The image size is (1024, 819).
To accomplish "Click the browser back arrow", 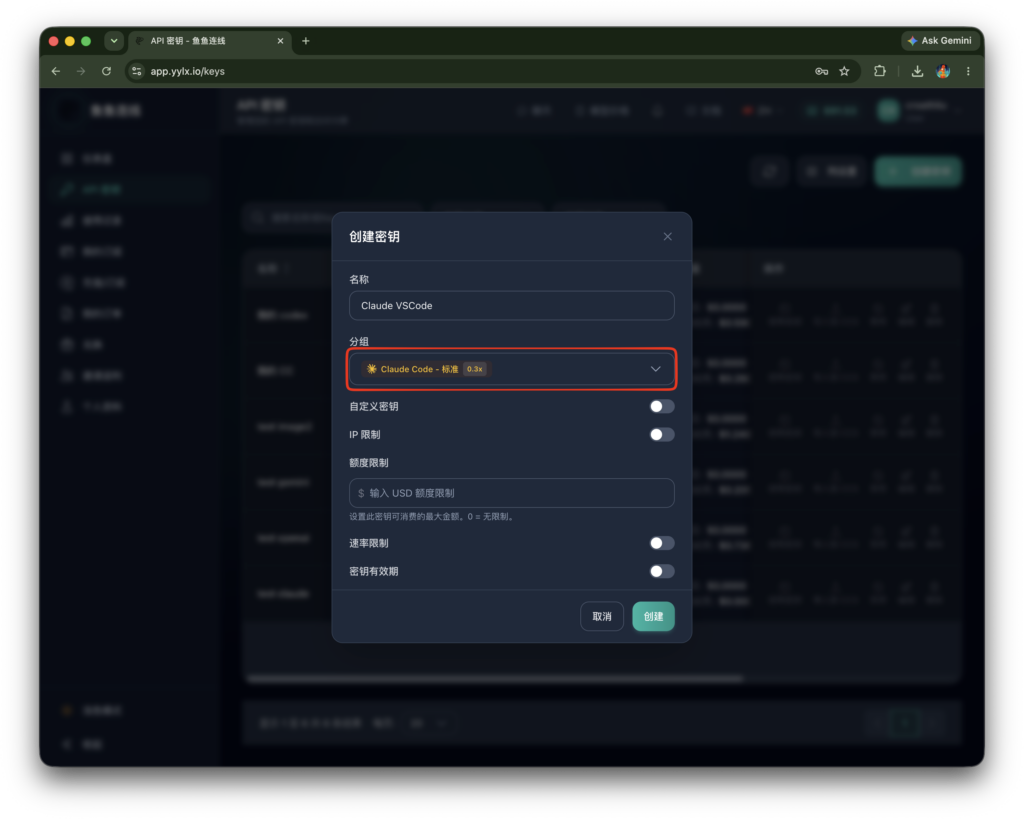I will [x=56, y=71].
